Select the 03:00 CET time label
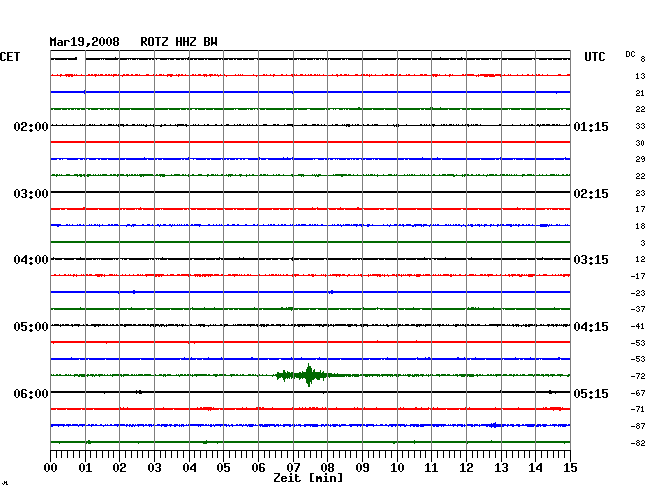Image resolution: width=650 pixels, height=494 pixels. (x=31, y=194)
